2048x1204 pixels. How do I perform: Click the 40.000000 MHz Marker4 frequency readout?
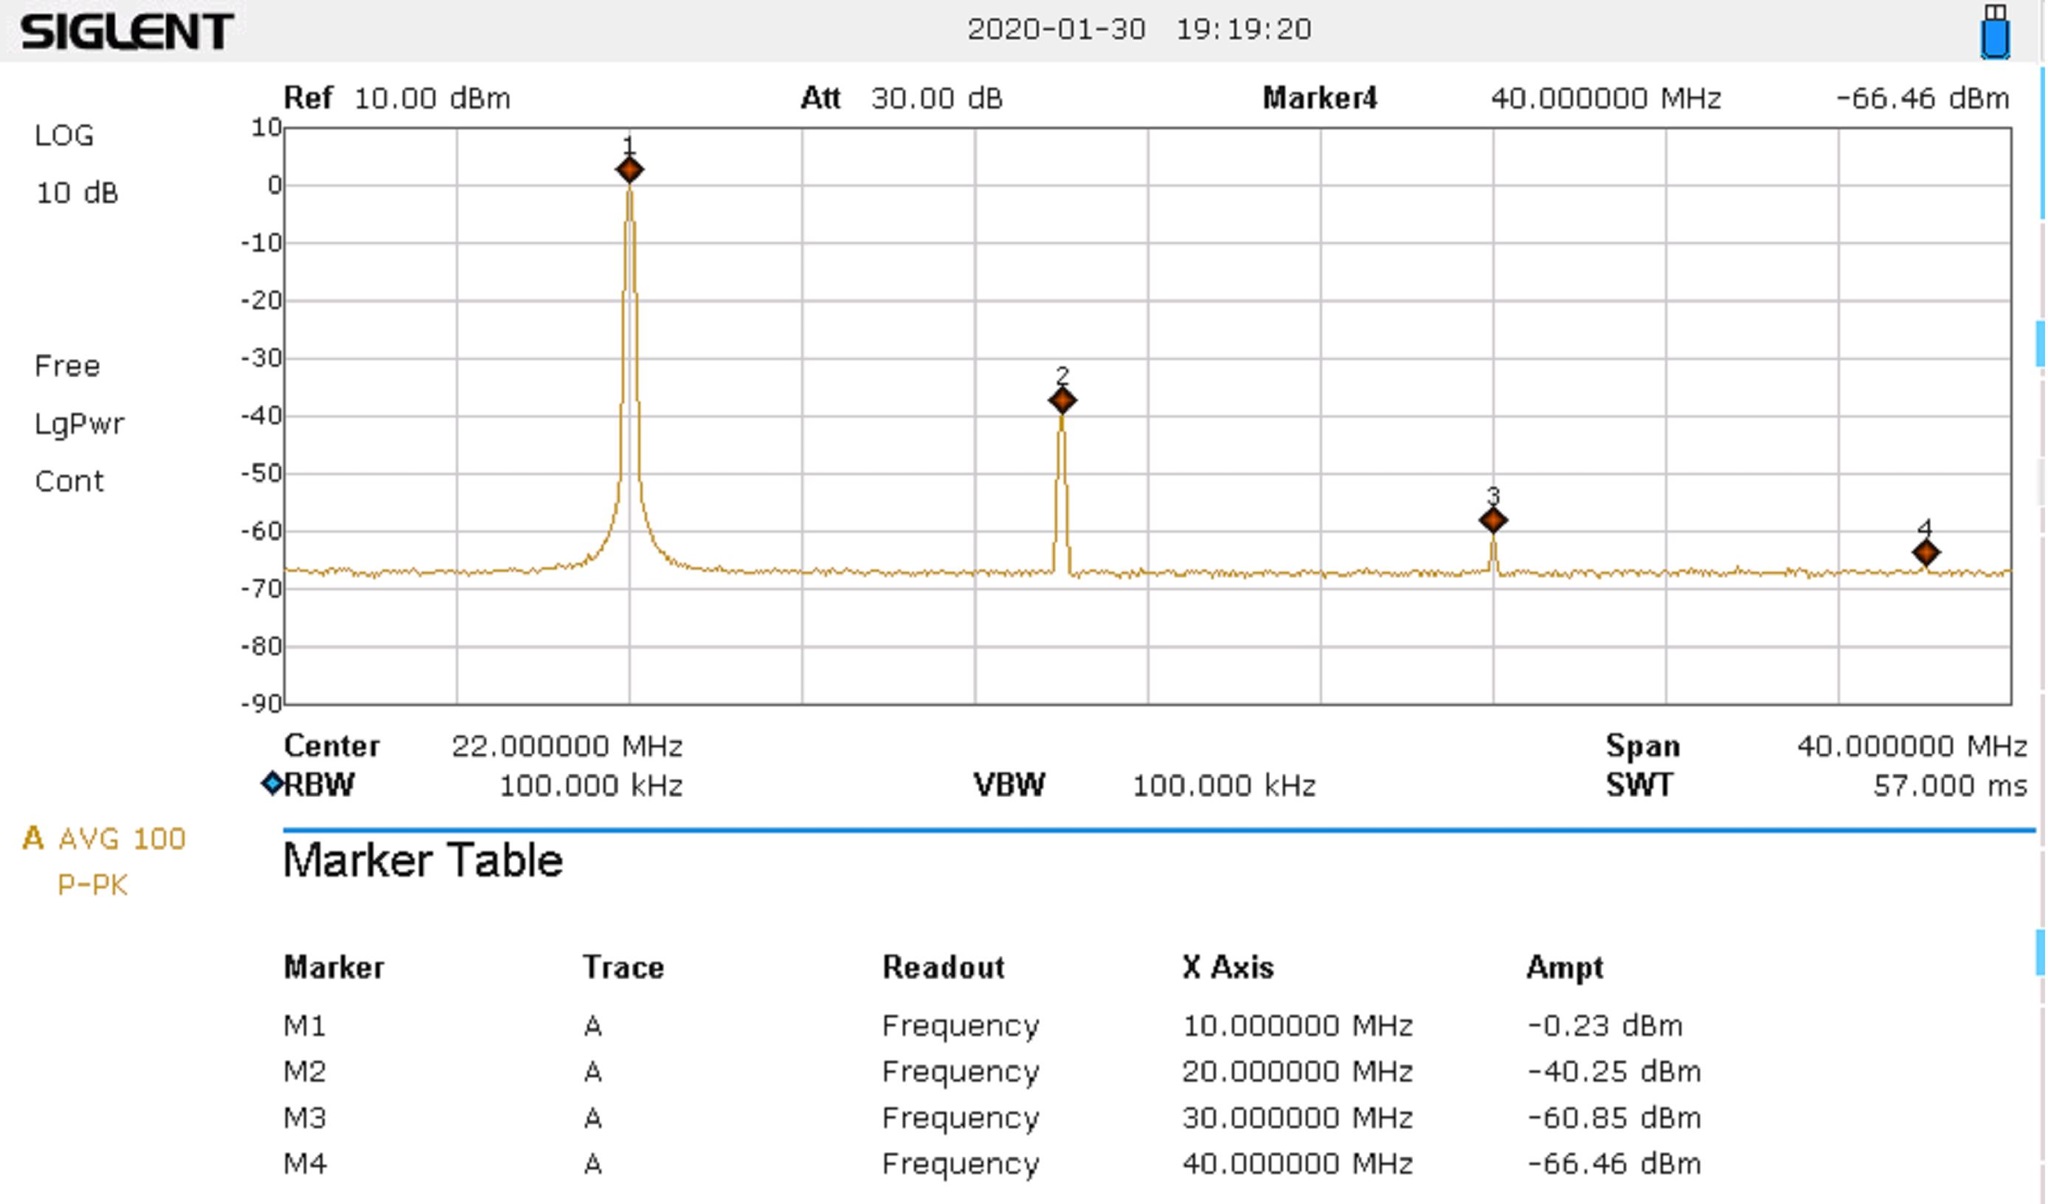pyautogui.click(x=1606, y=98)
